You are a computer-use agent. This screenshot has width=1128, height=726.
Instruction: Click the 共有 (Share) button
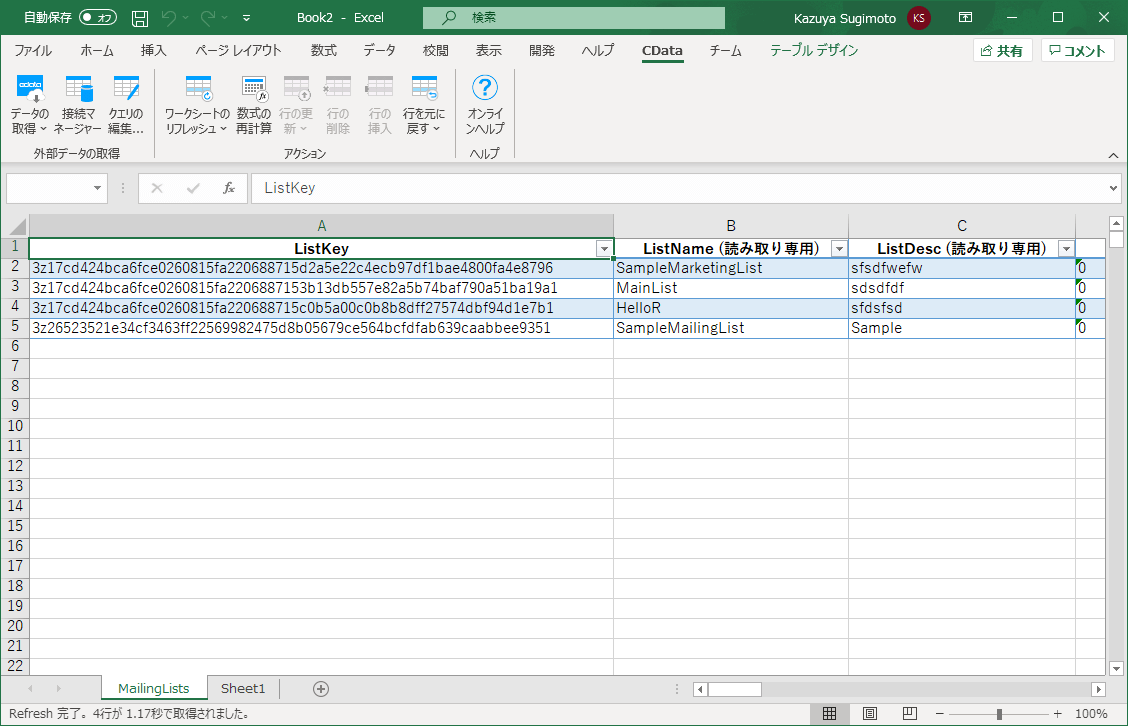tap(1002, 51)
